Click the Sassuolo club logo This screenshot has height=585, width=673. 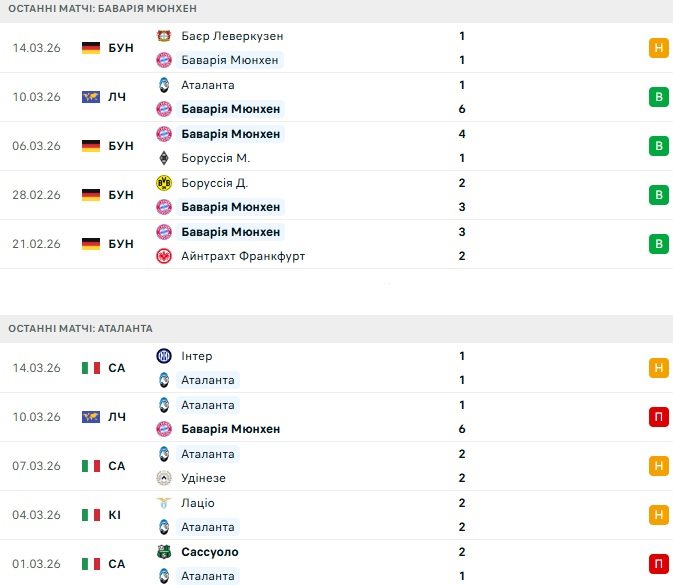[164, 552]
